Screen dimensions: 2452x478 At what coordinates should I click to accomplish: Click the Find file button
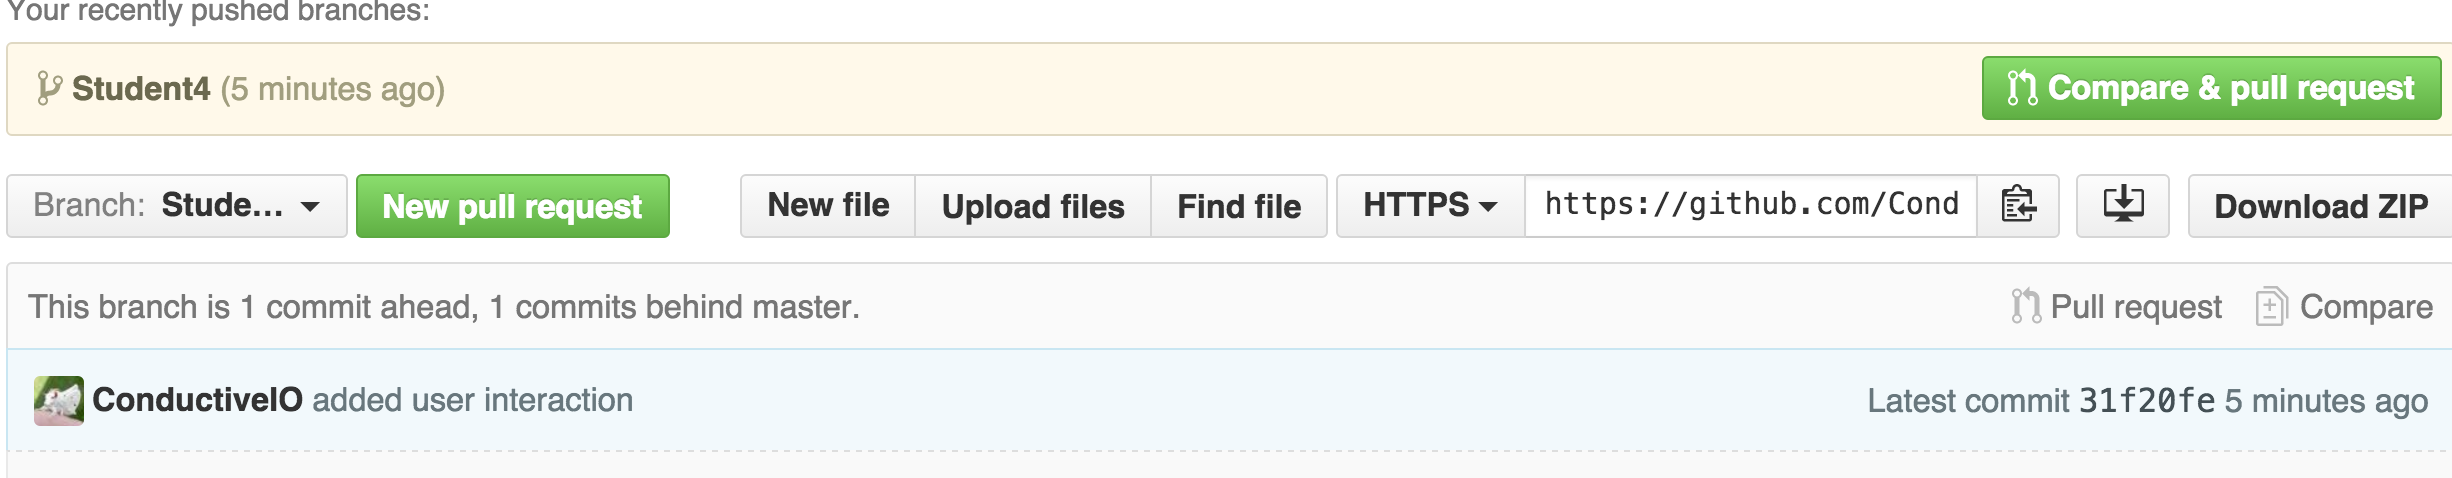[1239, 206]
